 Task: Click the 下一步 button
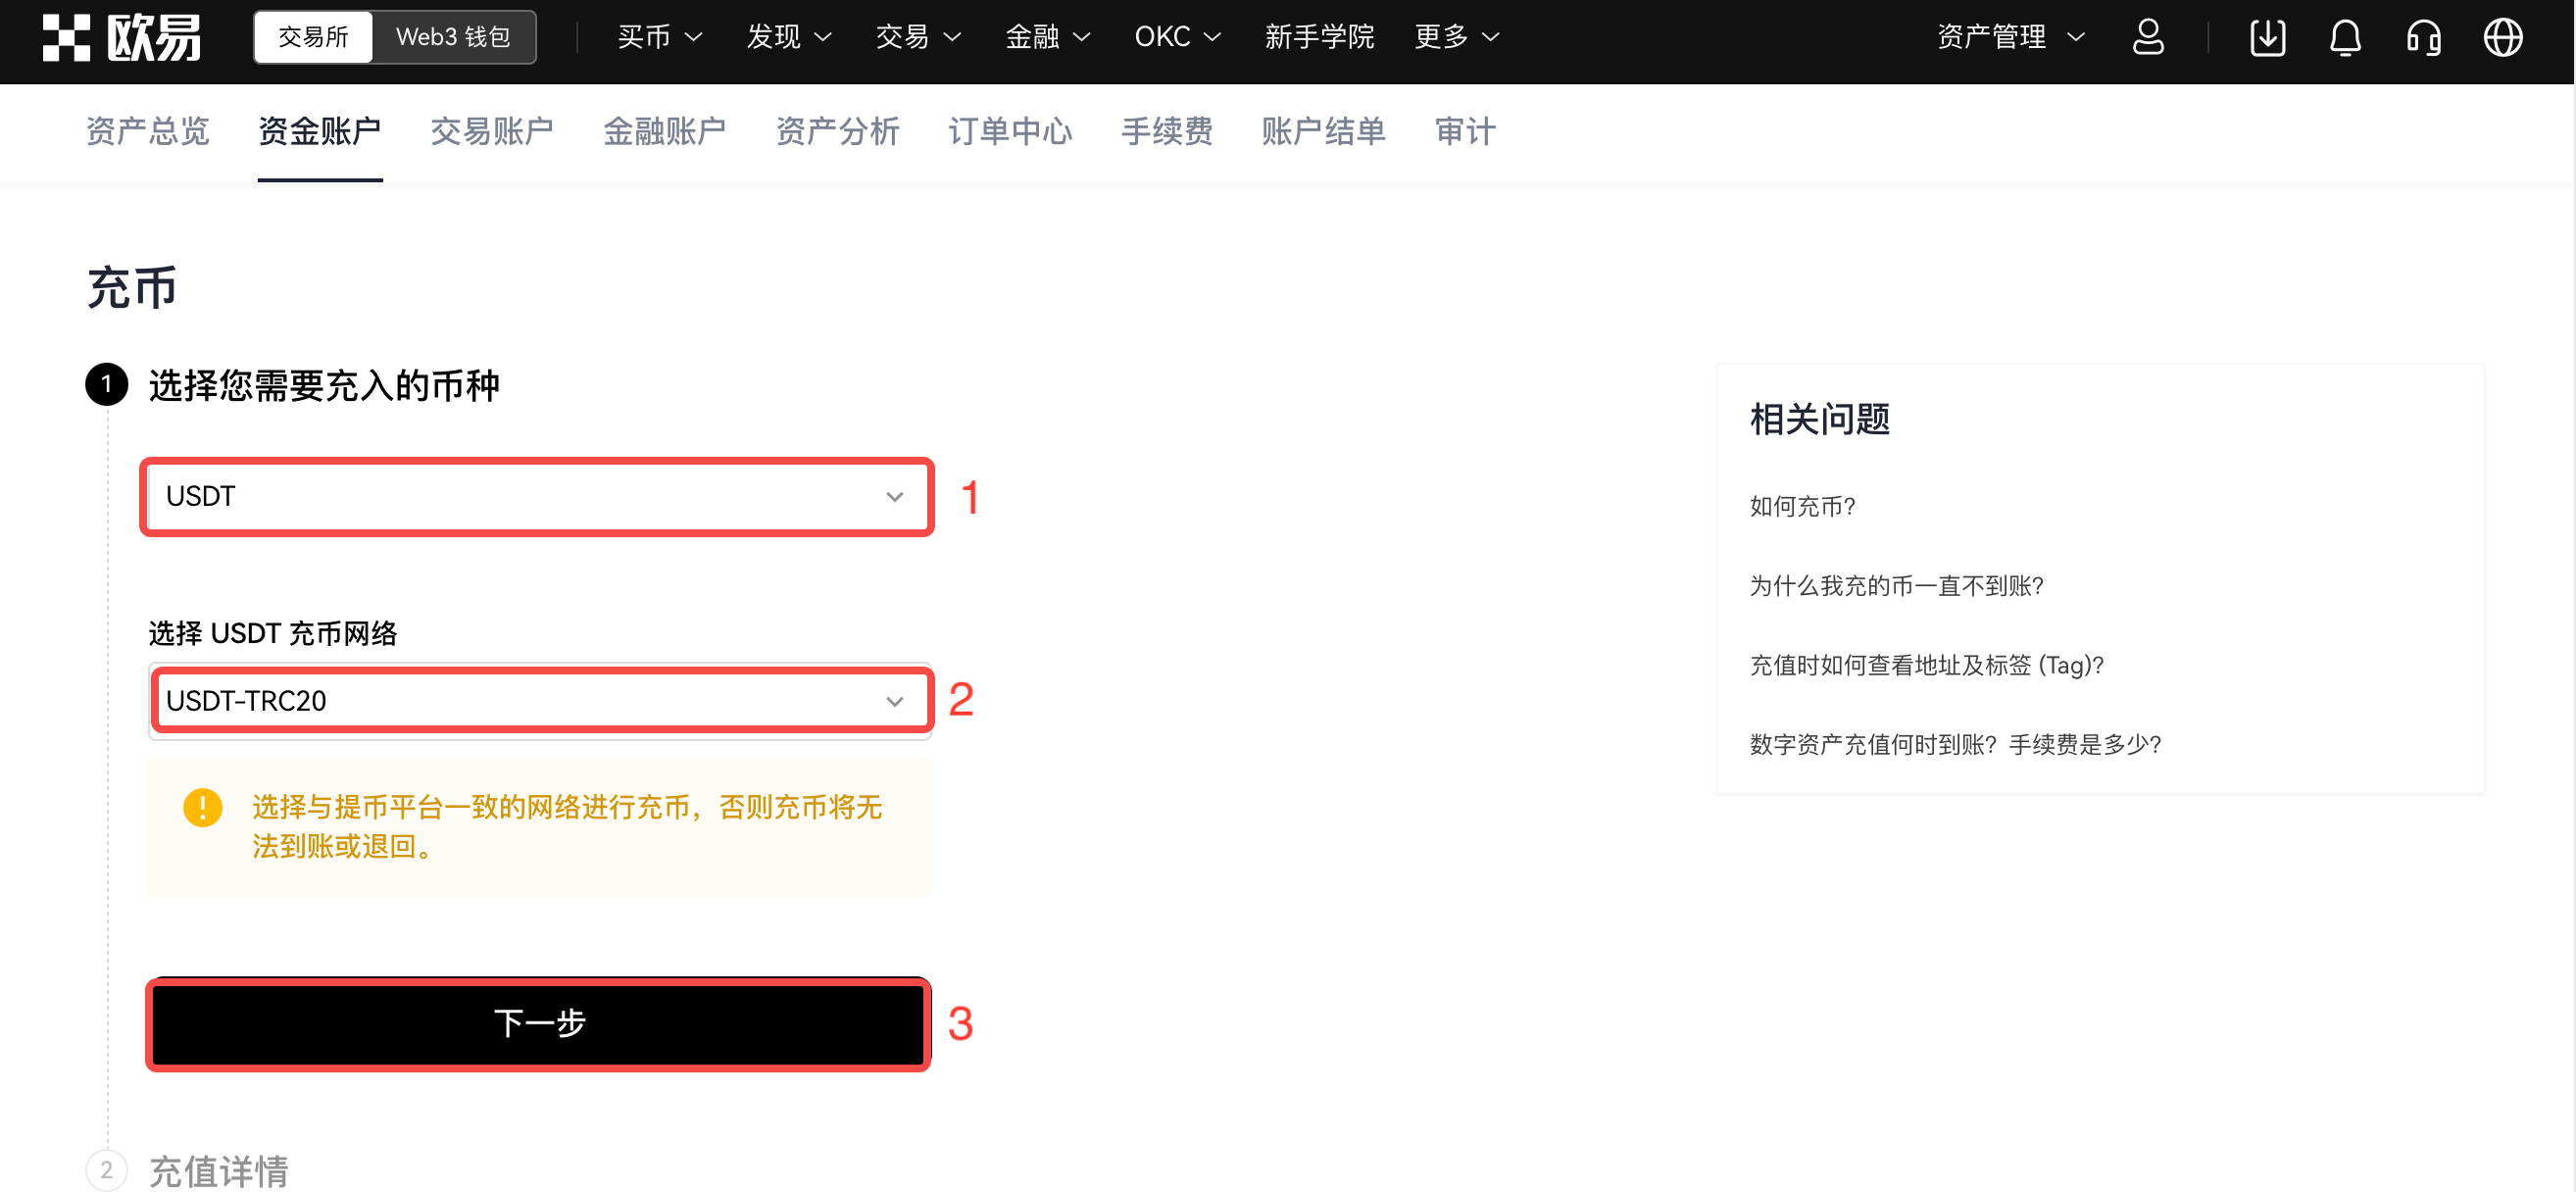click(539, 1024)
